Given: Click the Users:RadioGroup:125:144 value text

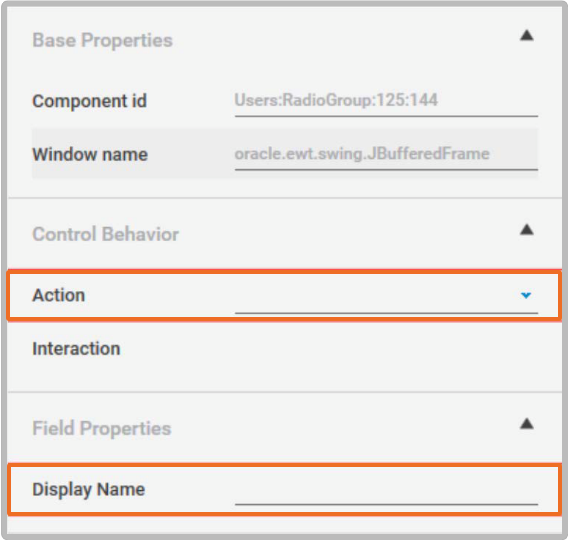Looking at the screenshot, I should pyautogui.click(x=336, y=100).
